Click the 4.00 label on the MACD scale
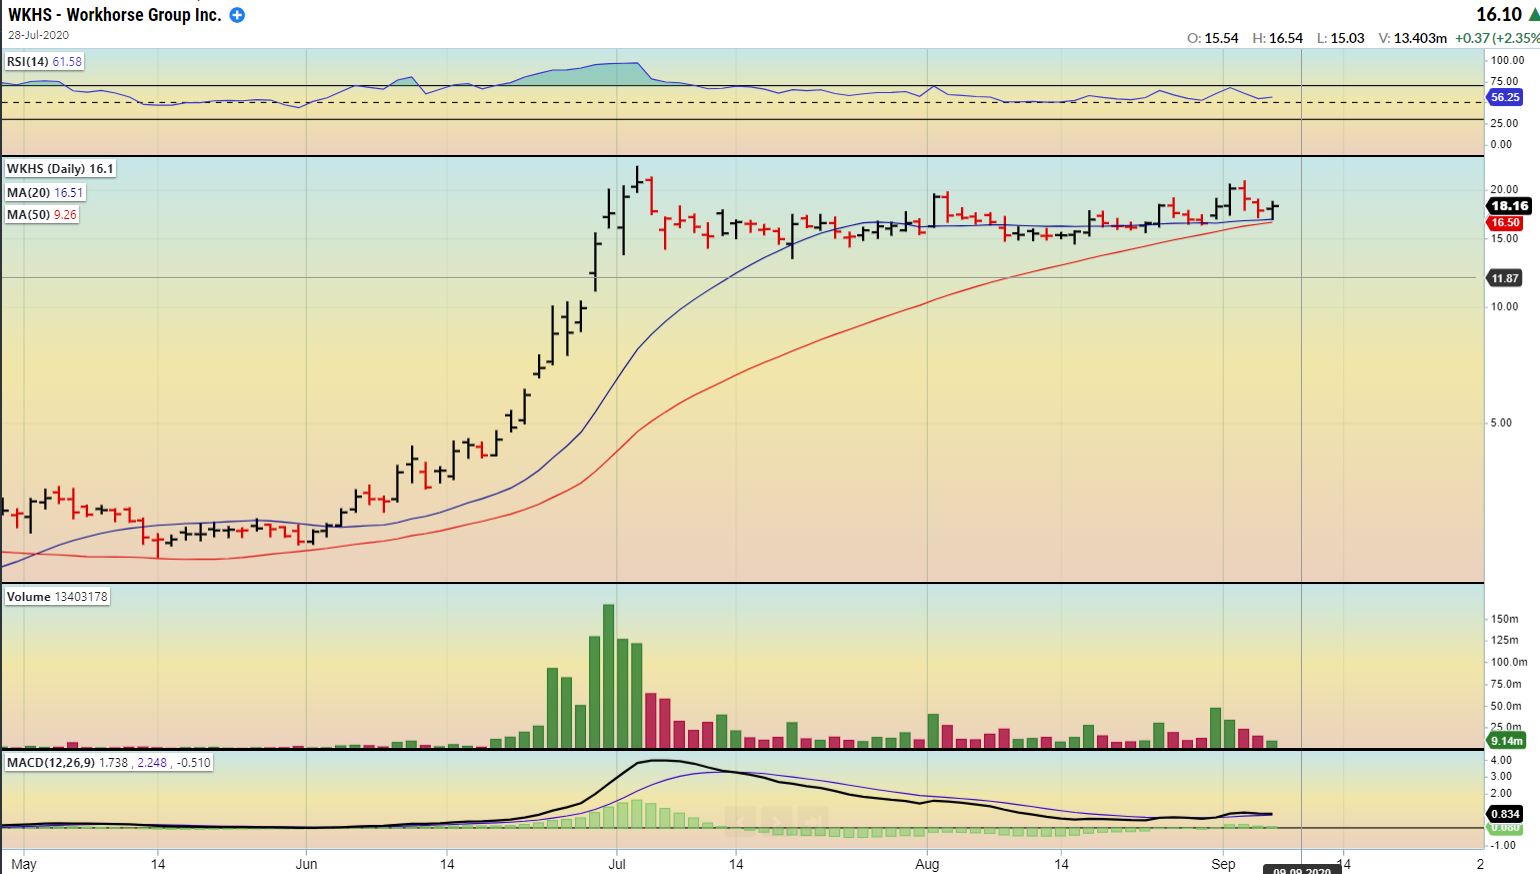Screen dimensions: 1540x874 click(x=1501, y=761)
